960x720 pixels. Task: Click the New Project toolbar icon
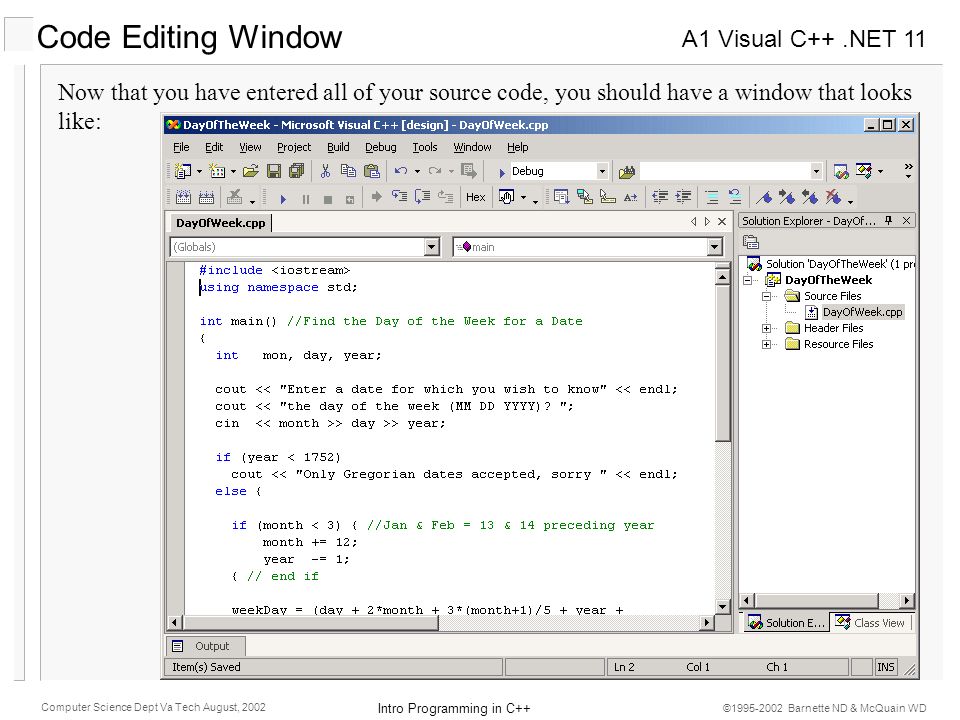click(x=182, y=171)
